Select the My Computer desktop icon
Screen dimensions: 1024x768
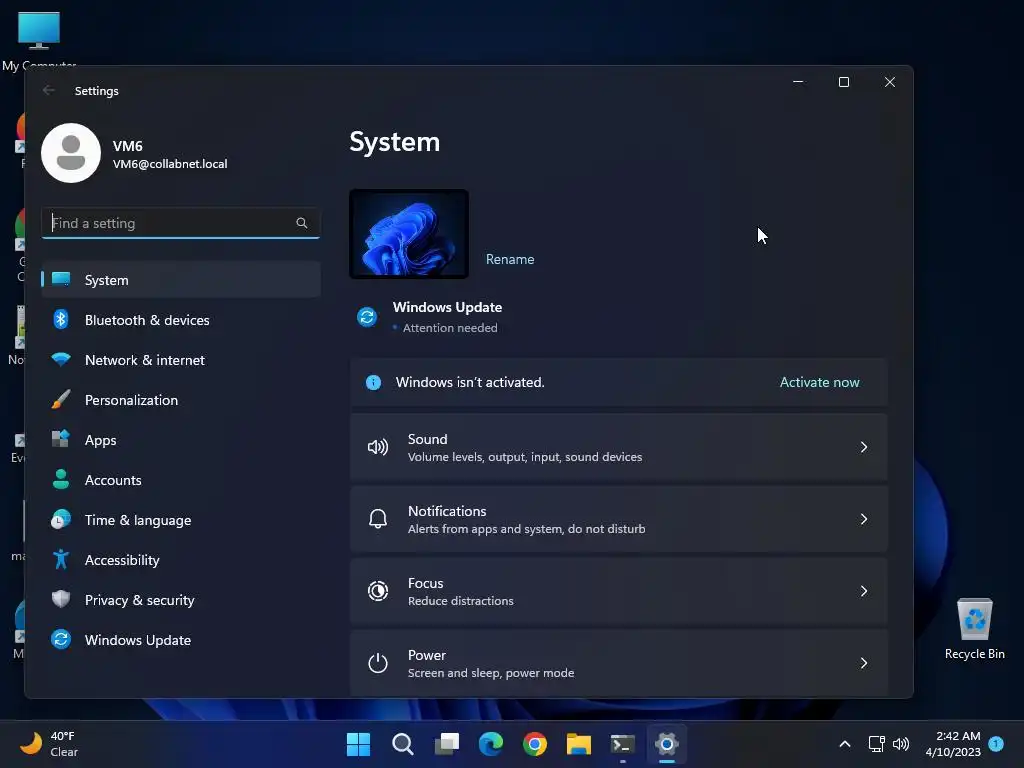tap(39, 40)
